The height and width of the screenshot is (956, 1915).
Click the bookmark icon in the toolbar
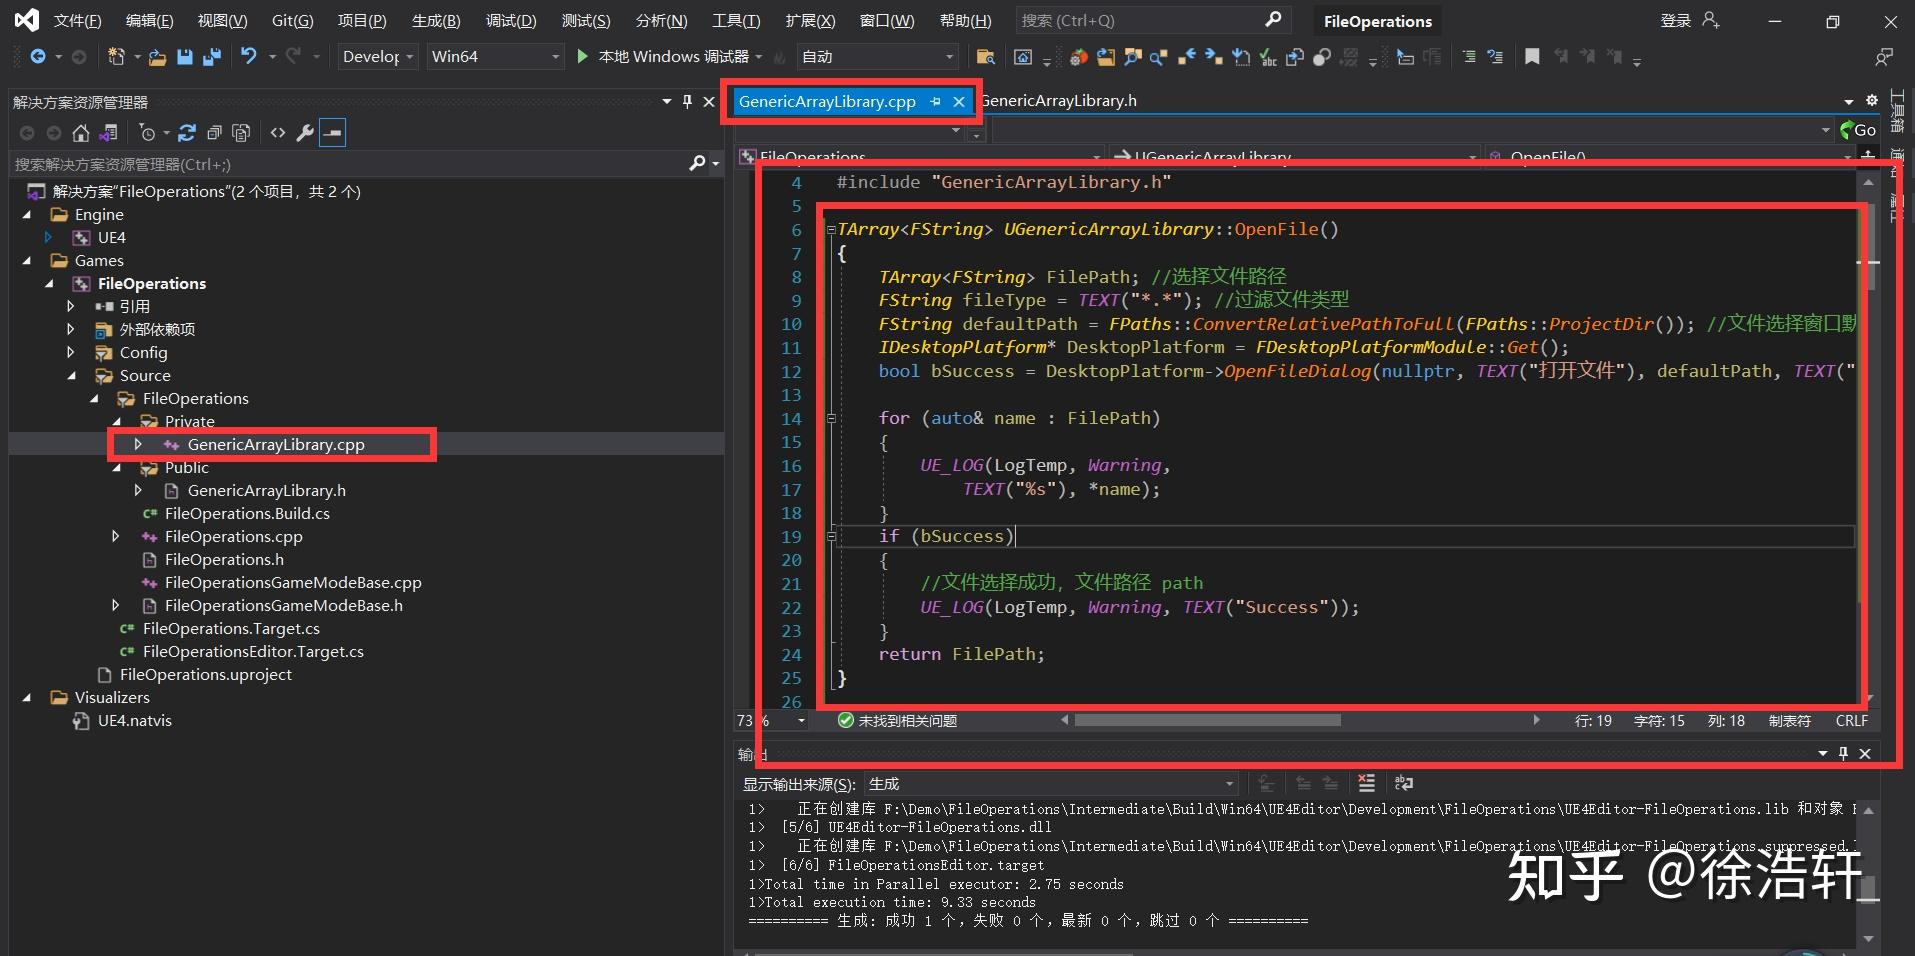coord(1532,57)
